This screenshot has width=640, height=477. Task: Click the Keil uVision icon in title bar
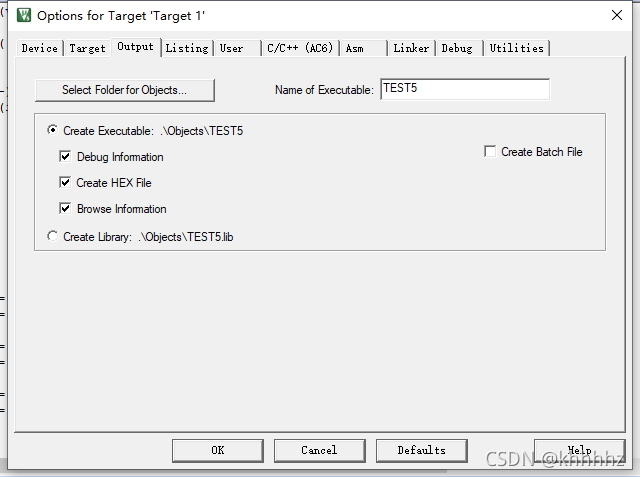(24, 15)
